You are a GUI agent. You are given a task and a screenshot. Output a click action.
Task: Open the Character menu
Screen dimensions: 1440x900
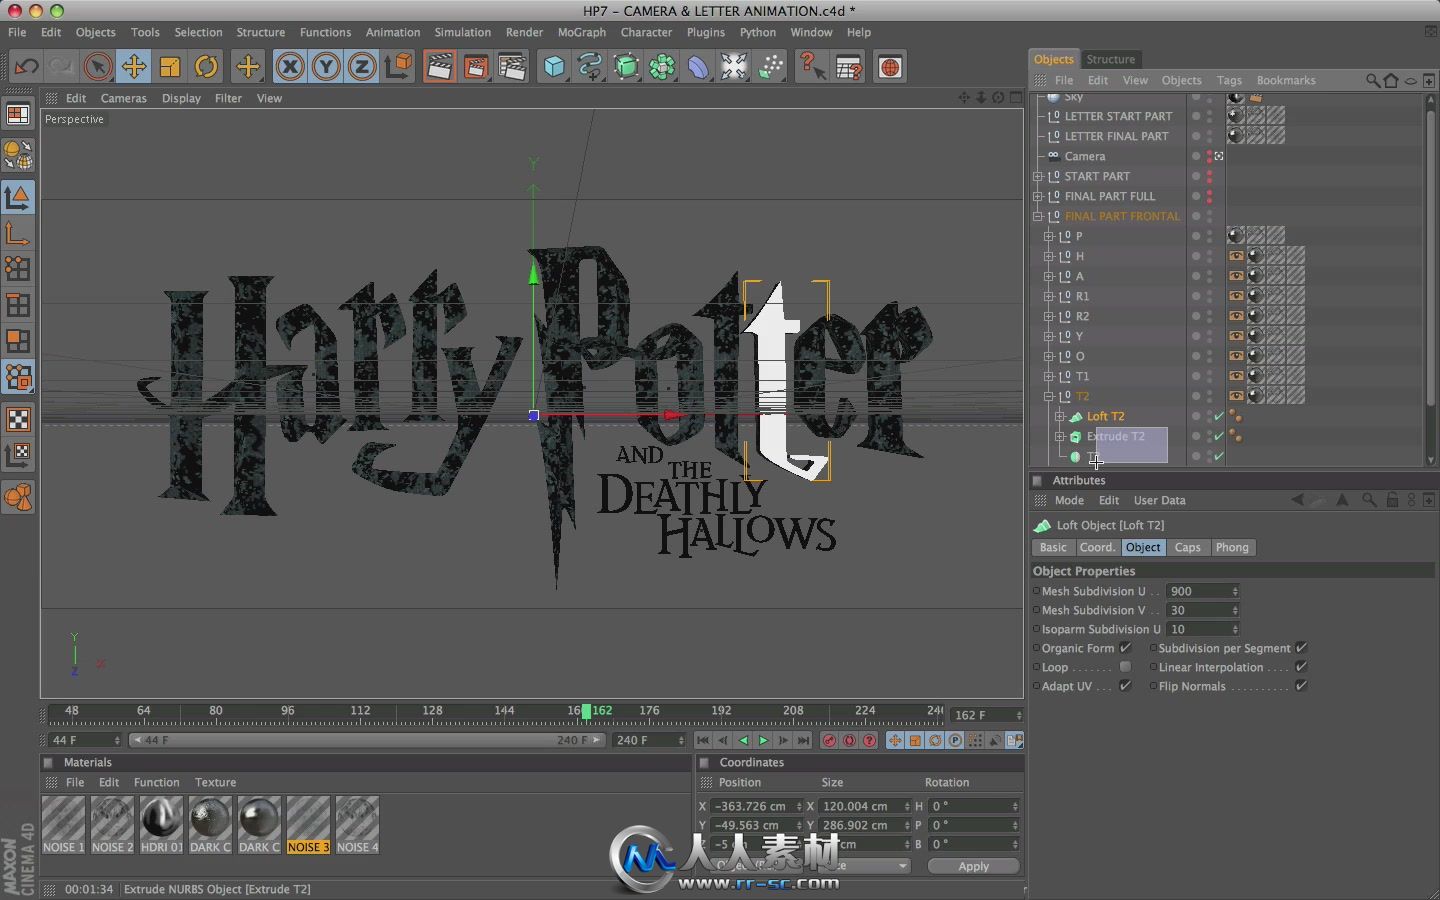point(646,32)
